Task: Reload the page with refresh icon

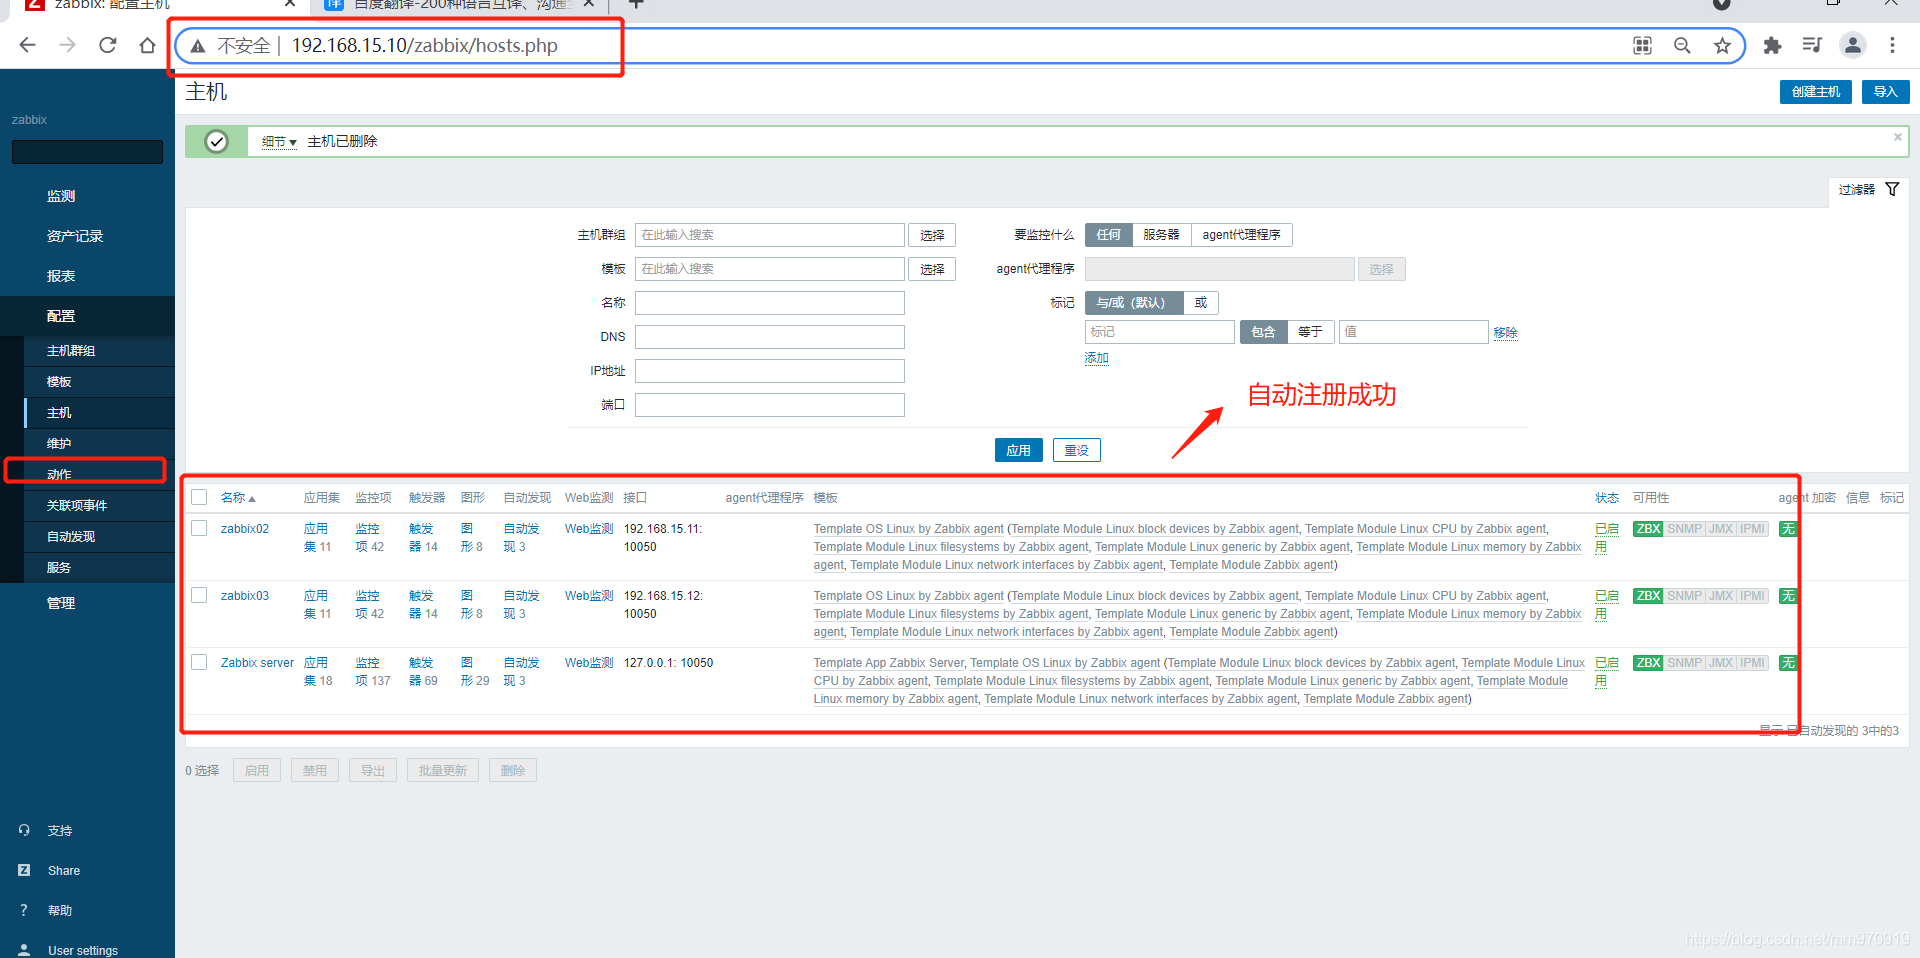Action: click(x=108, y=45)
